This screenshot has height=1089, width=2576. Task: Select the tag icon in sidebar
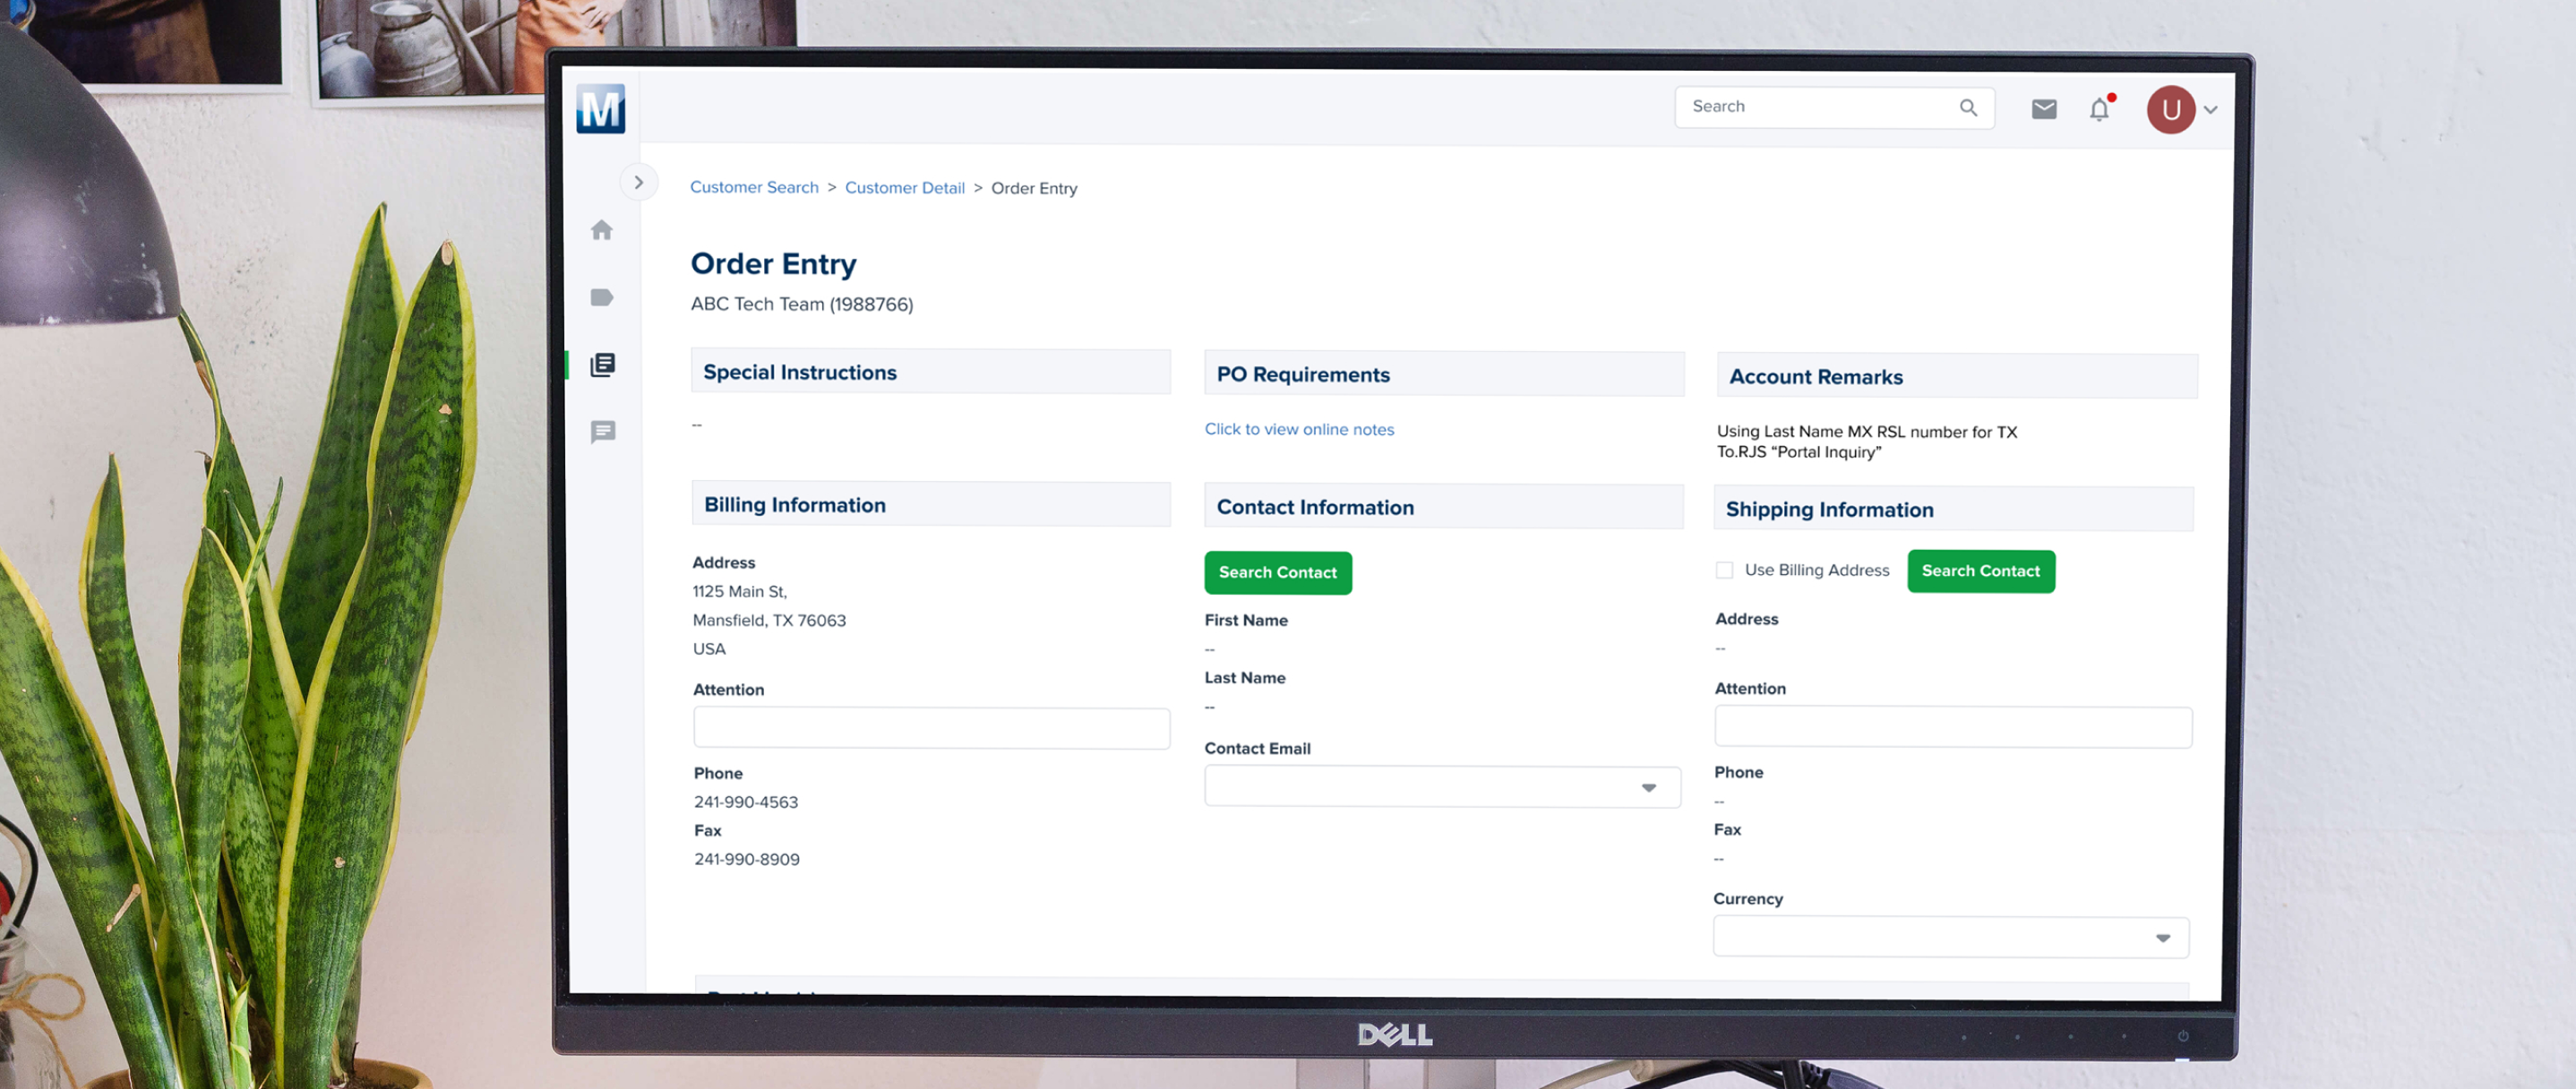click(601, 297)
